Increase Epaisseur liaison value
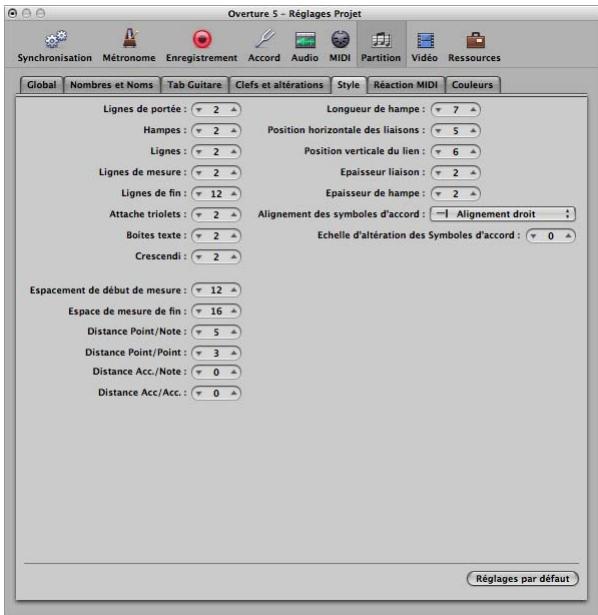This screenshot has height=615, width=598. click(473, 173)
